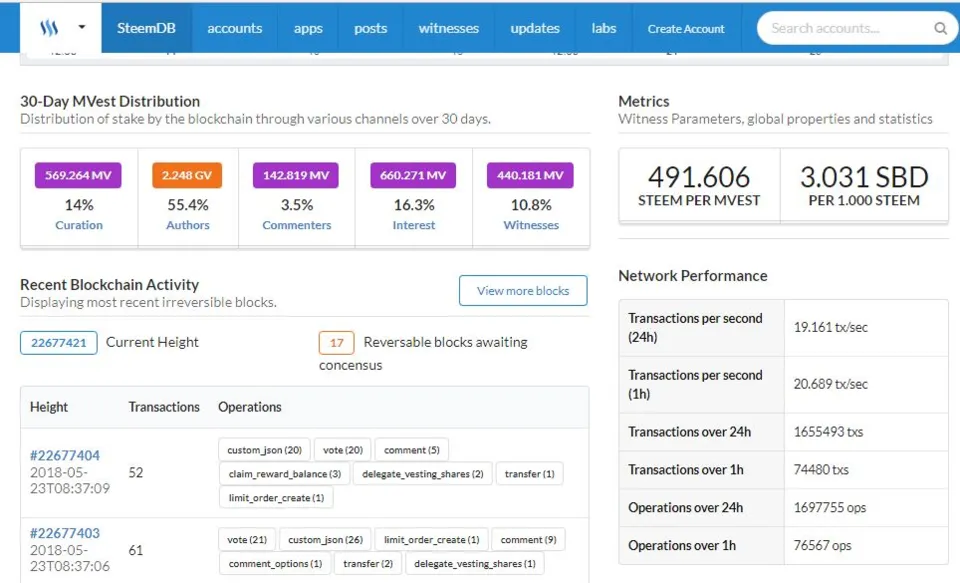Open the posts menu item
Screen dimensions: 960x583
(370, 28)
